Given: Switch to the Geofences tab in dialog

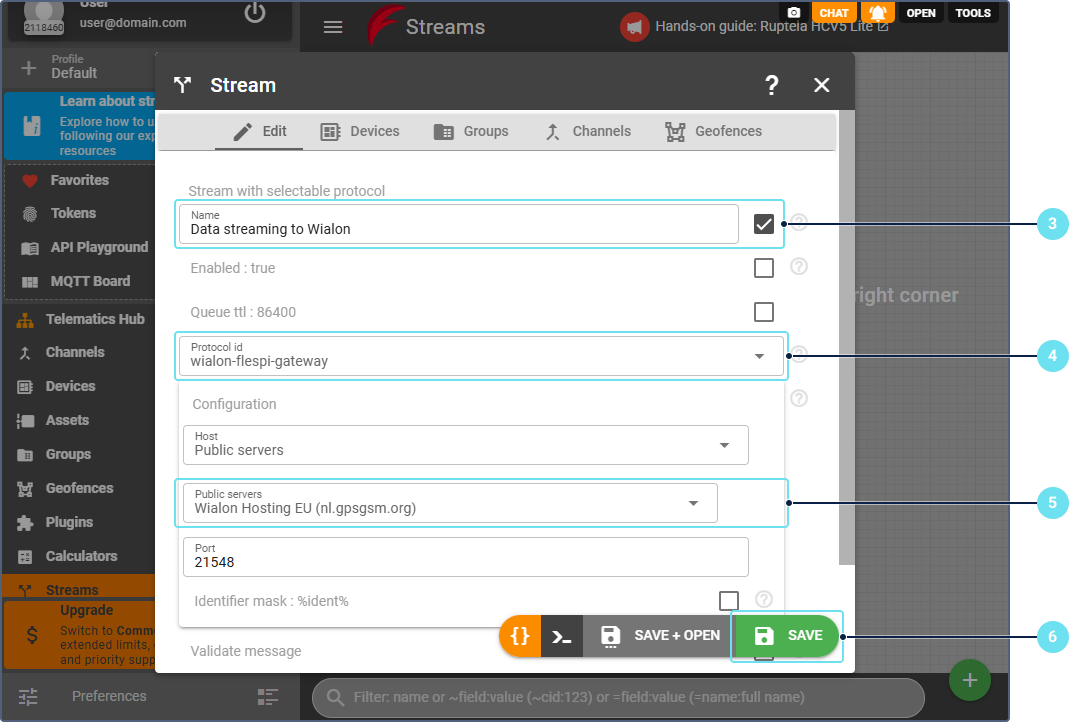Looking at the screenshot, I should (x=714, y=132).
